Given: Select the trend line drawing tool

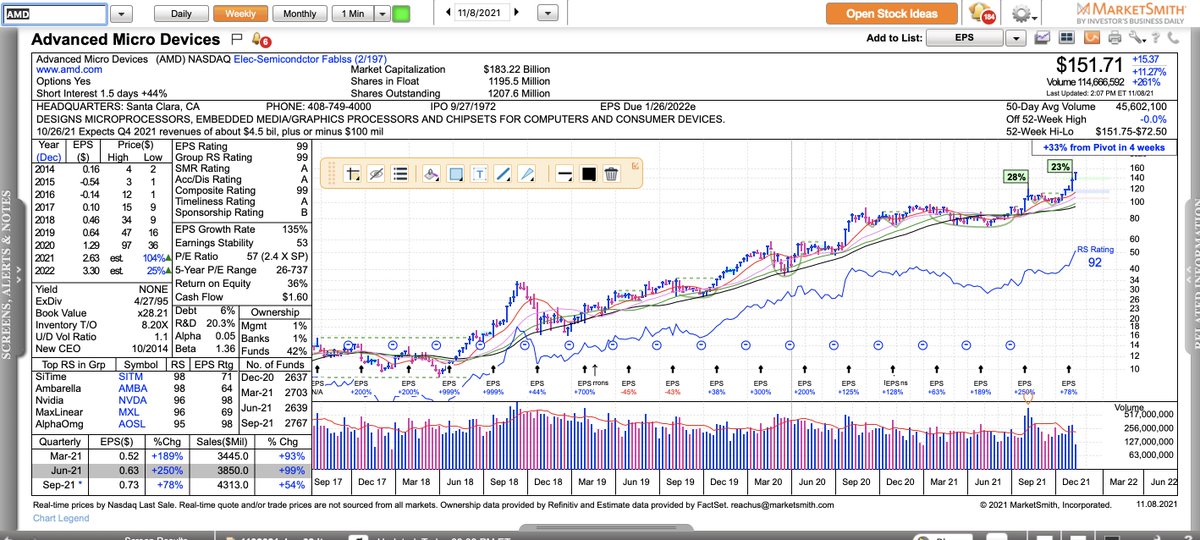Looking at the screenshot, I should (x=503, y=173).
